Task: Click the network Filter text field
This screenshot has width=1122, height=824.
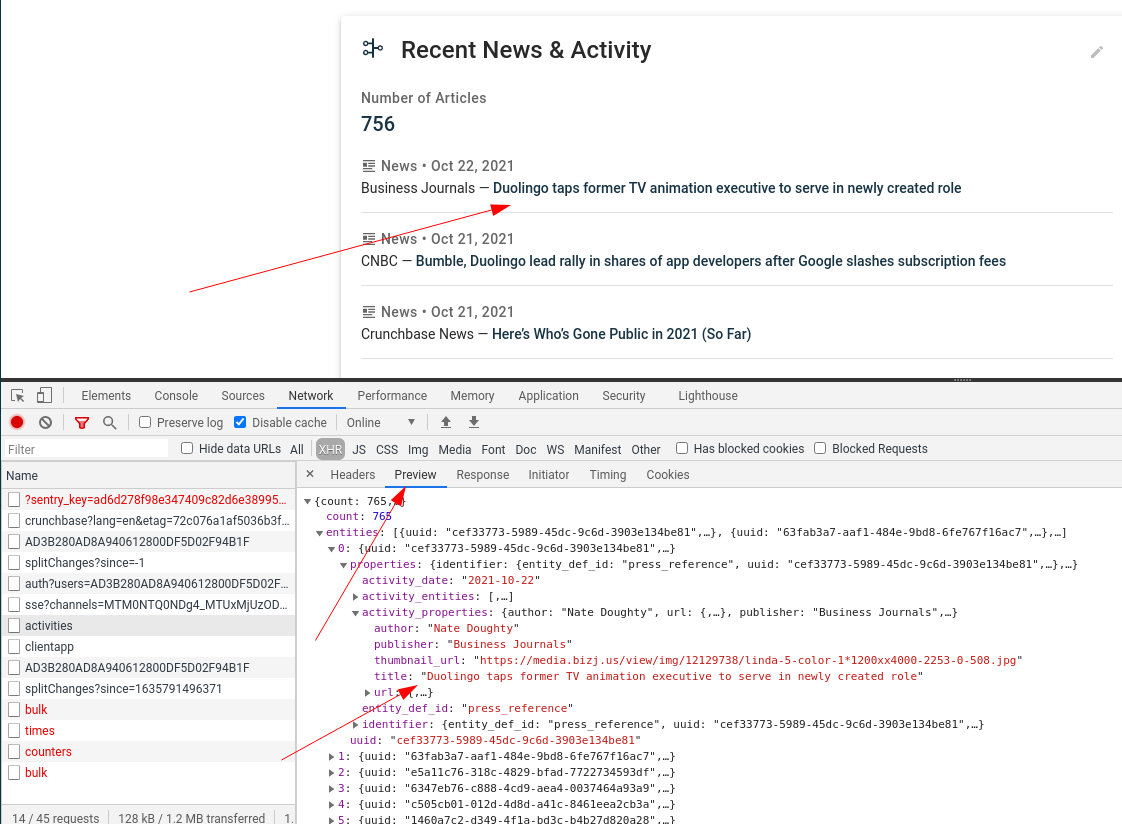Action: 86,448
